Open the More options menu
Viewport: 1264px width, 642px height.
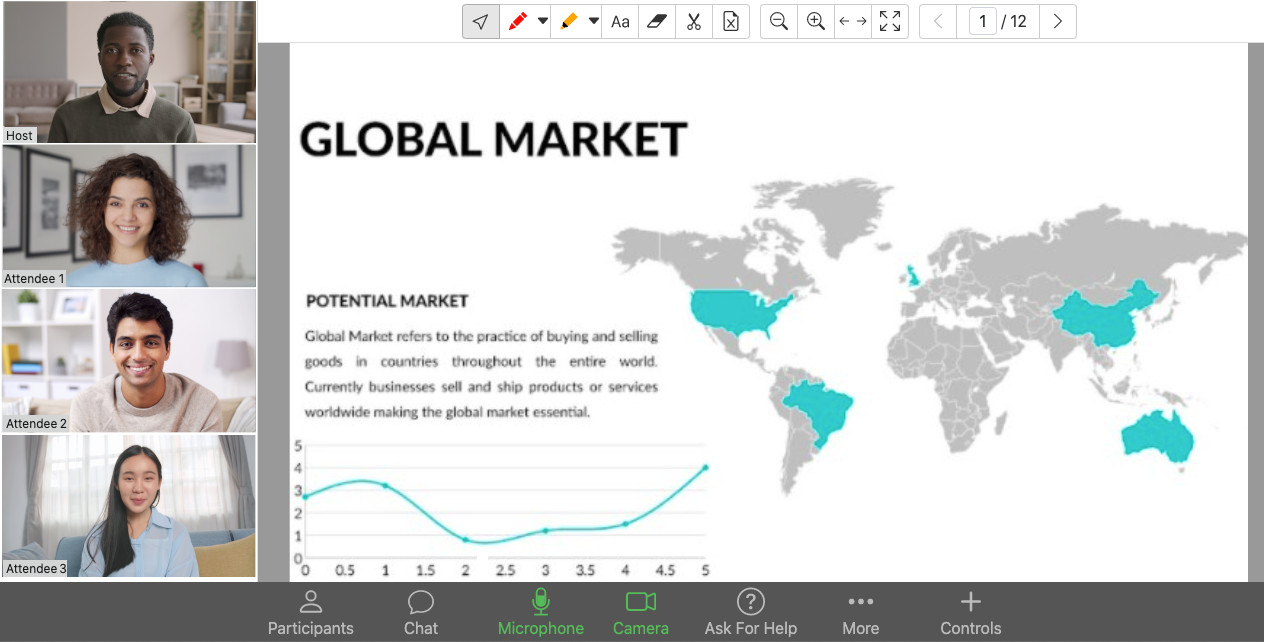coord(861,613)
